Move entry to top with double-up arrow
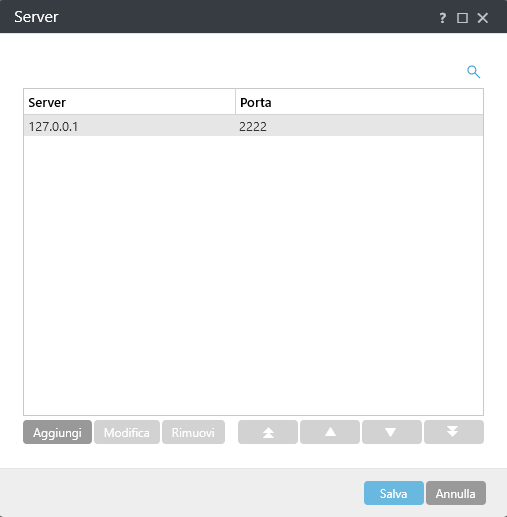507x517 pixels. pos(268,432)
